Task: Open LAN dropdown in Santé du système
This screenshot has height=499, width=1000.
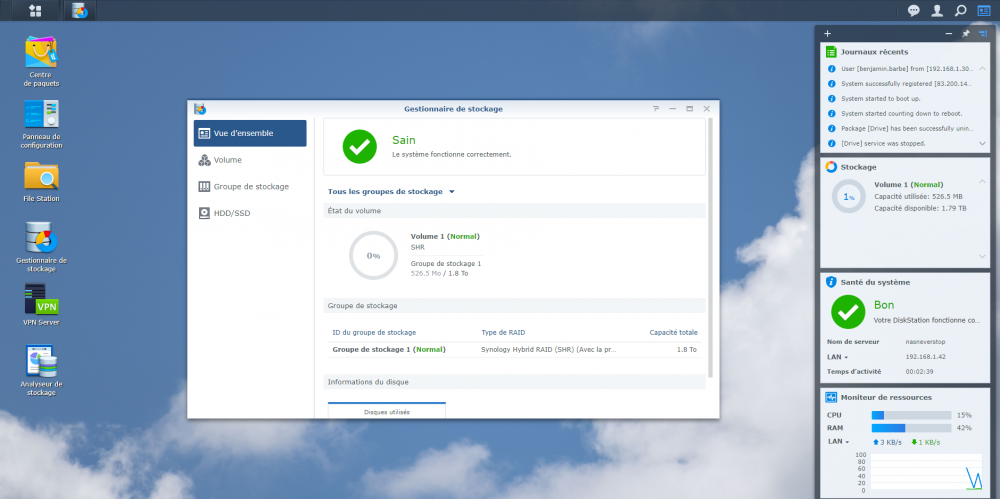Action: click(x=837, y=357)
